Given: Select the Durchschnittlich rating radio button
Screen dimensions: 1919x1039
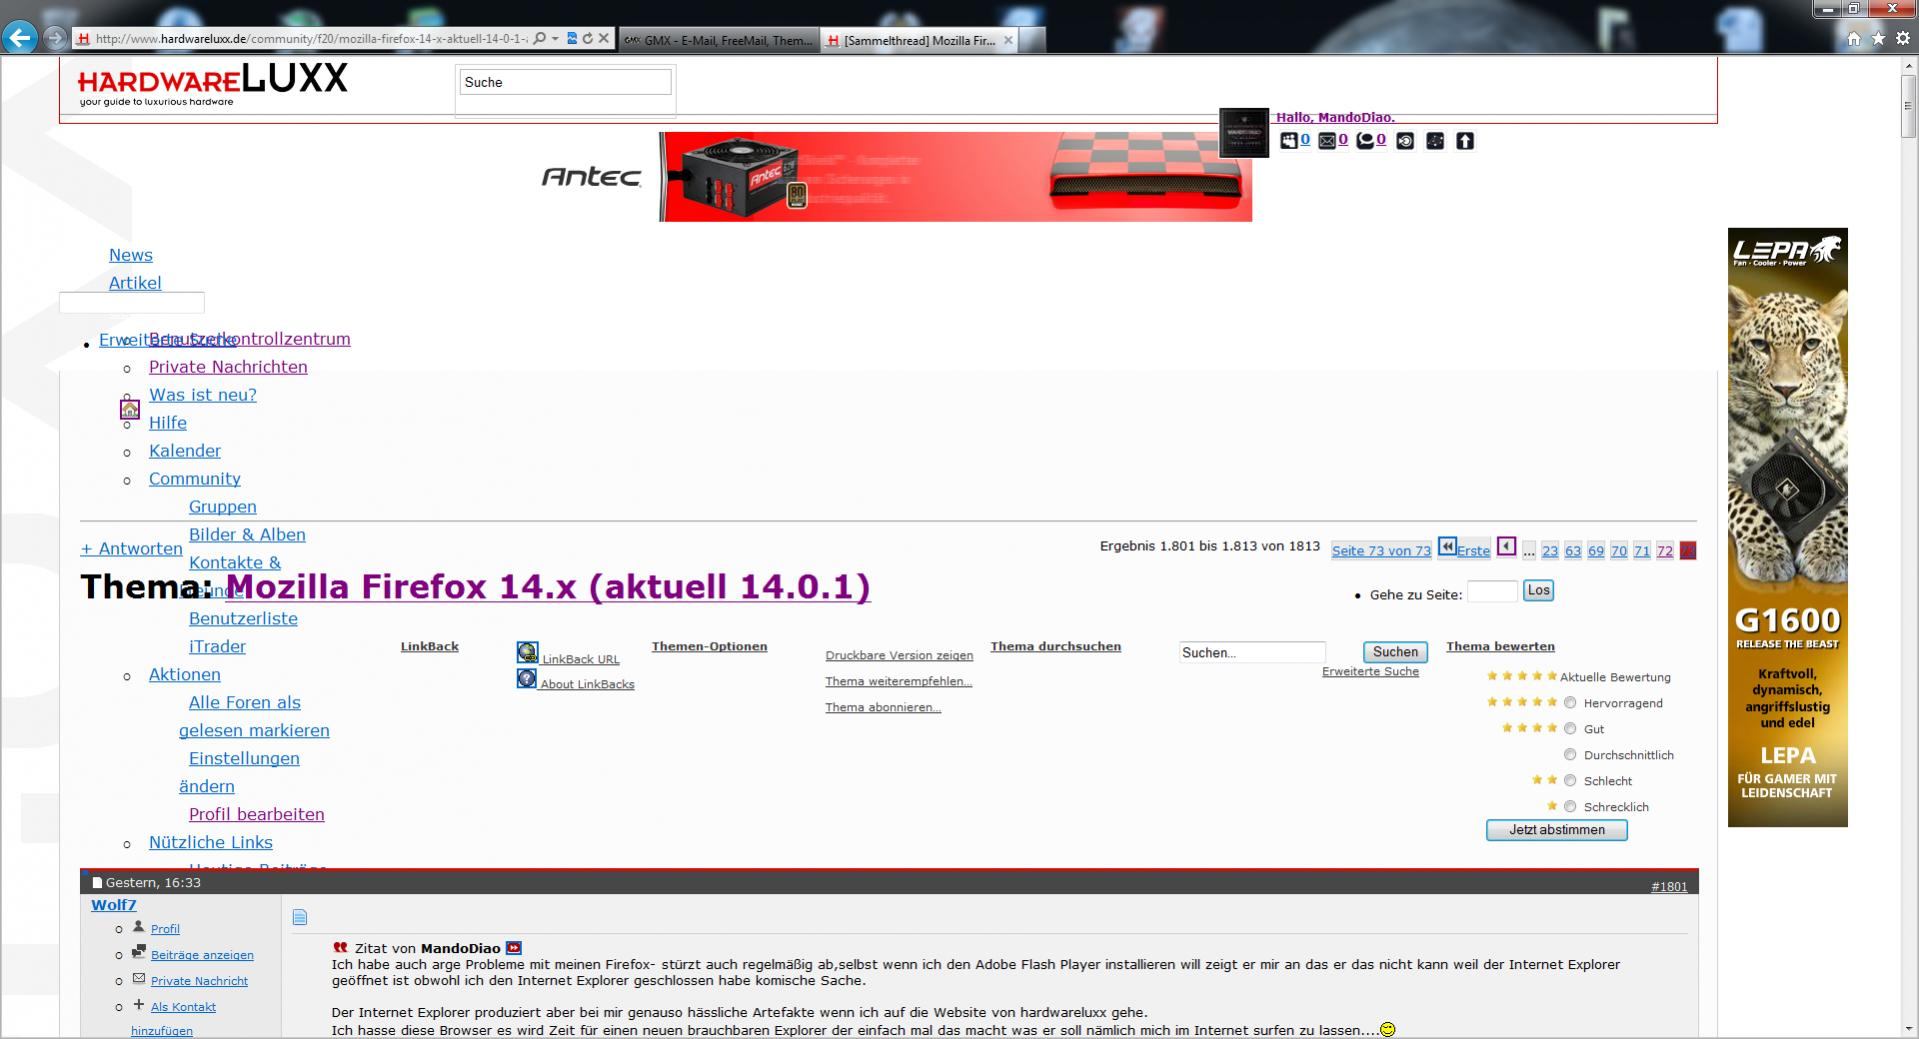Looking at the screenshot, I should coord(1570,754).
